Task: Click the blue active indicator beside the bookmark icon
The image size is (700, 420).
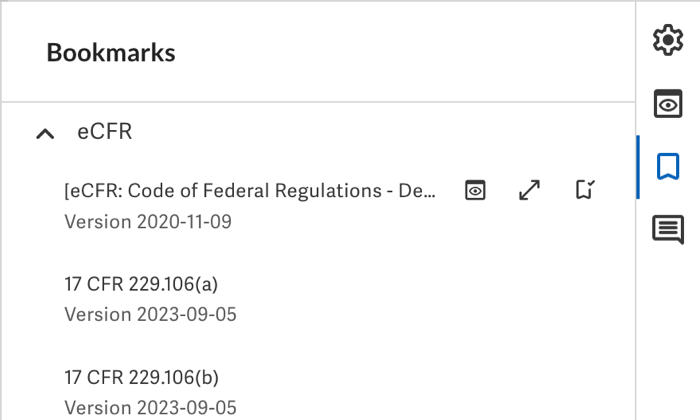Action: 638,166
